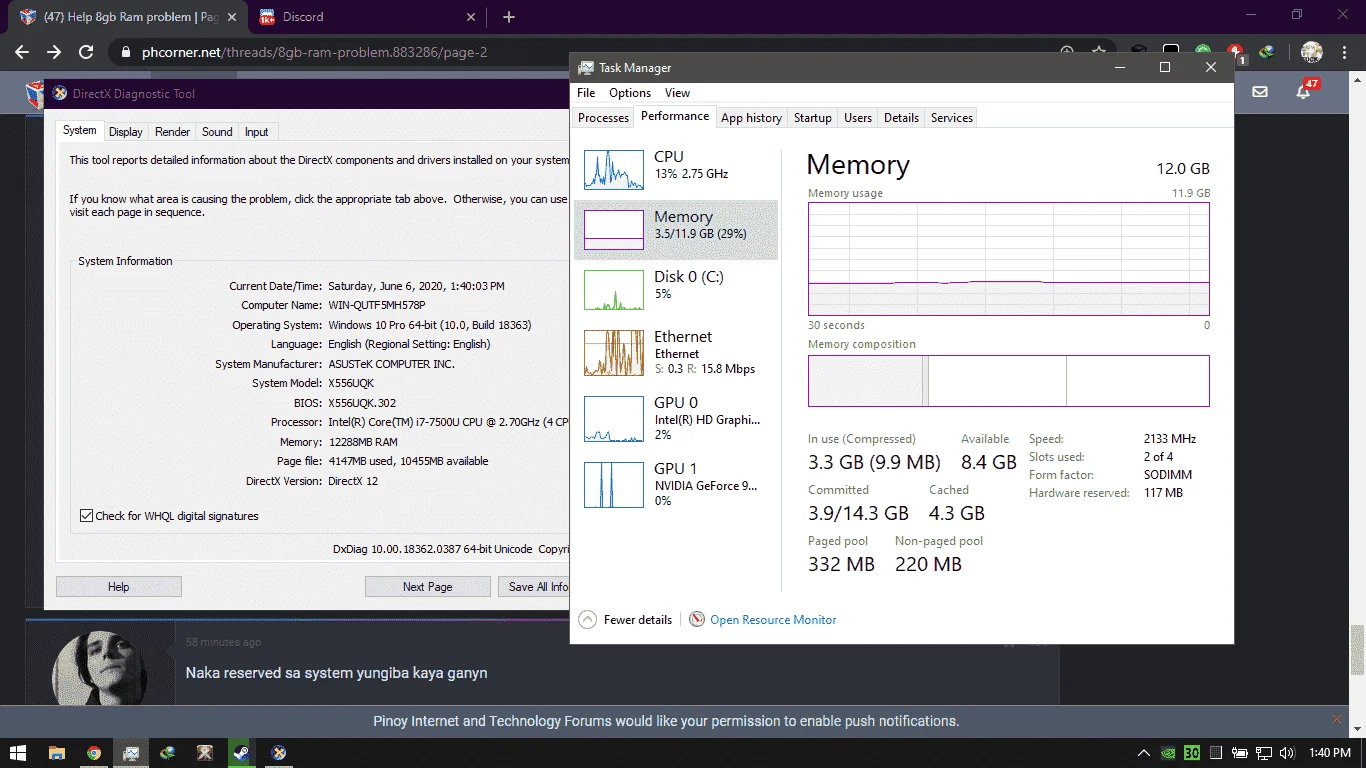The height and width of the screenshot is (768, 1366).
Task: Open Task Manager taskbar button
Action: tap(131, 753)
